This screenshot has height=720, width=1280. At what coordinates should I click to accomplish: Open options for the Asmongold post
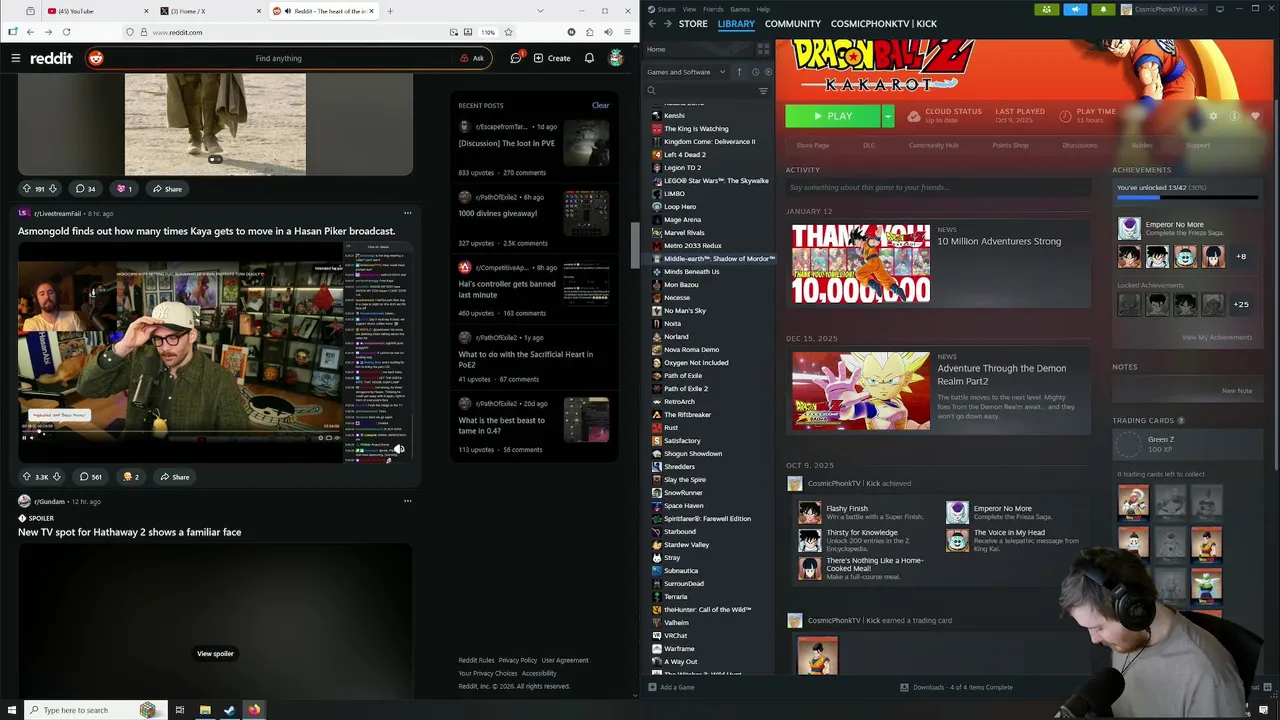click(x=407, y=213)
